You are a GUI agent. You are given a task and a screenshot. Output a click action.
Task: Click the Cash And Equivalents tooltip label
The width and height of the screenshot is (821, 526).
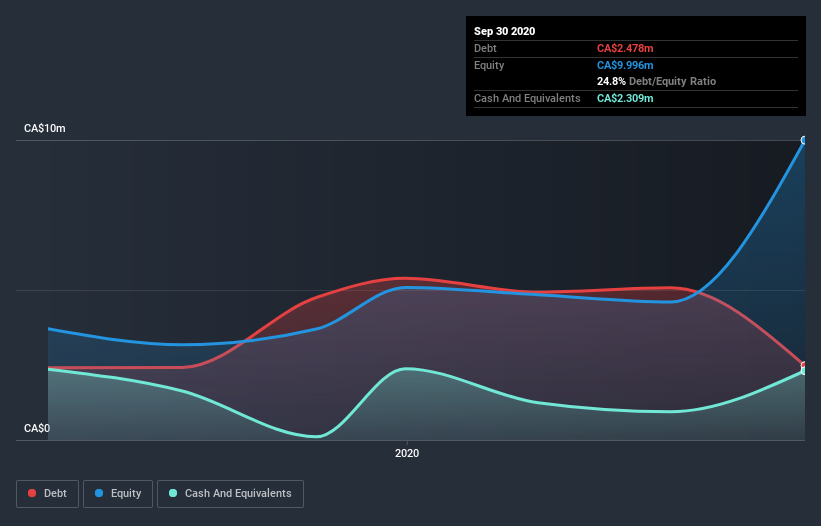[527, 98]
